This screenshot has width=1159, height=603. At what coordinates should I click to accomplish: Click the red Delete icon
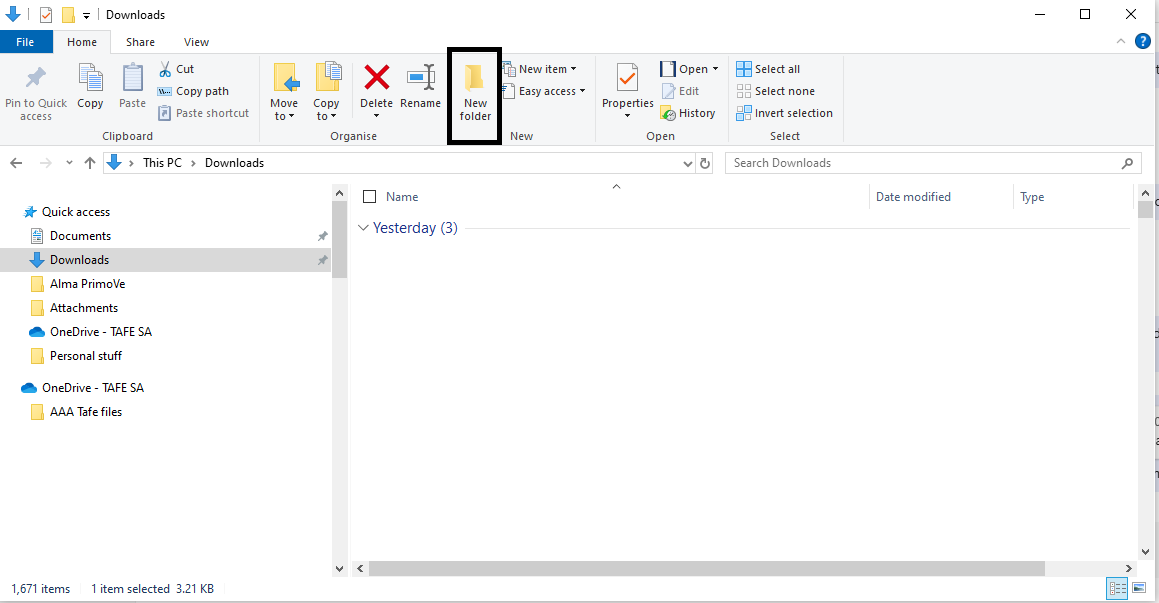376,79
